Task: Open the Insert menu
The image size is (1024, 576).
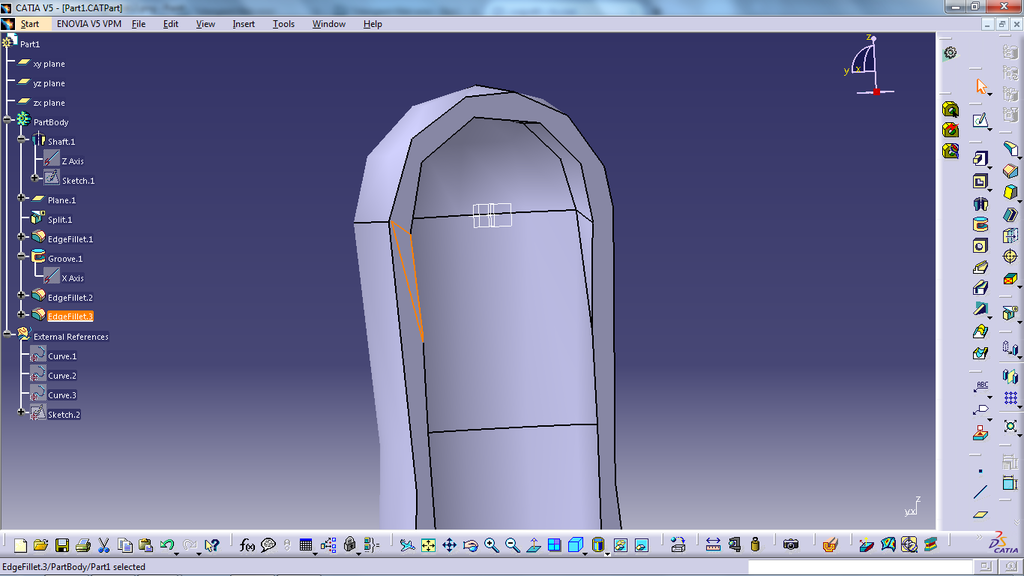Action: tap(244, 24)
